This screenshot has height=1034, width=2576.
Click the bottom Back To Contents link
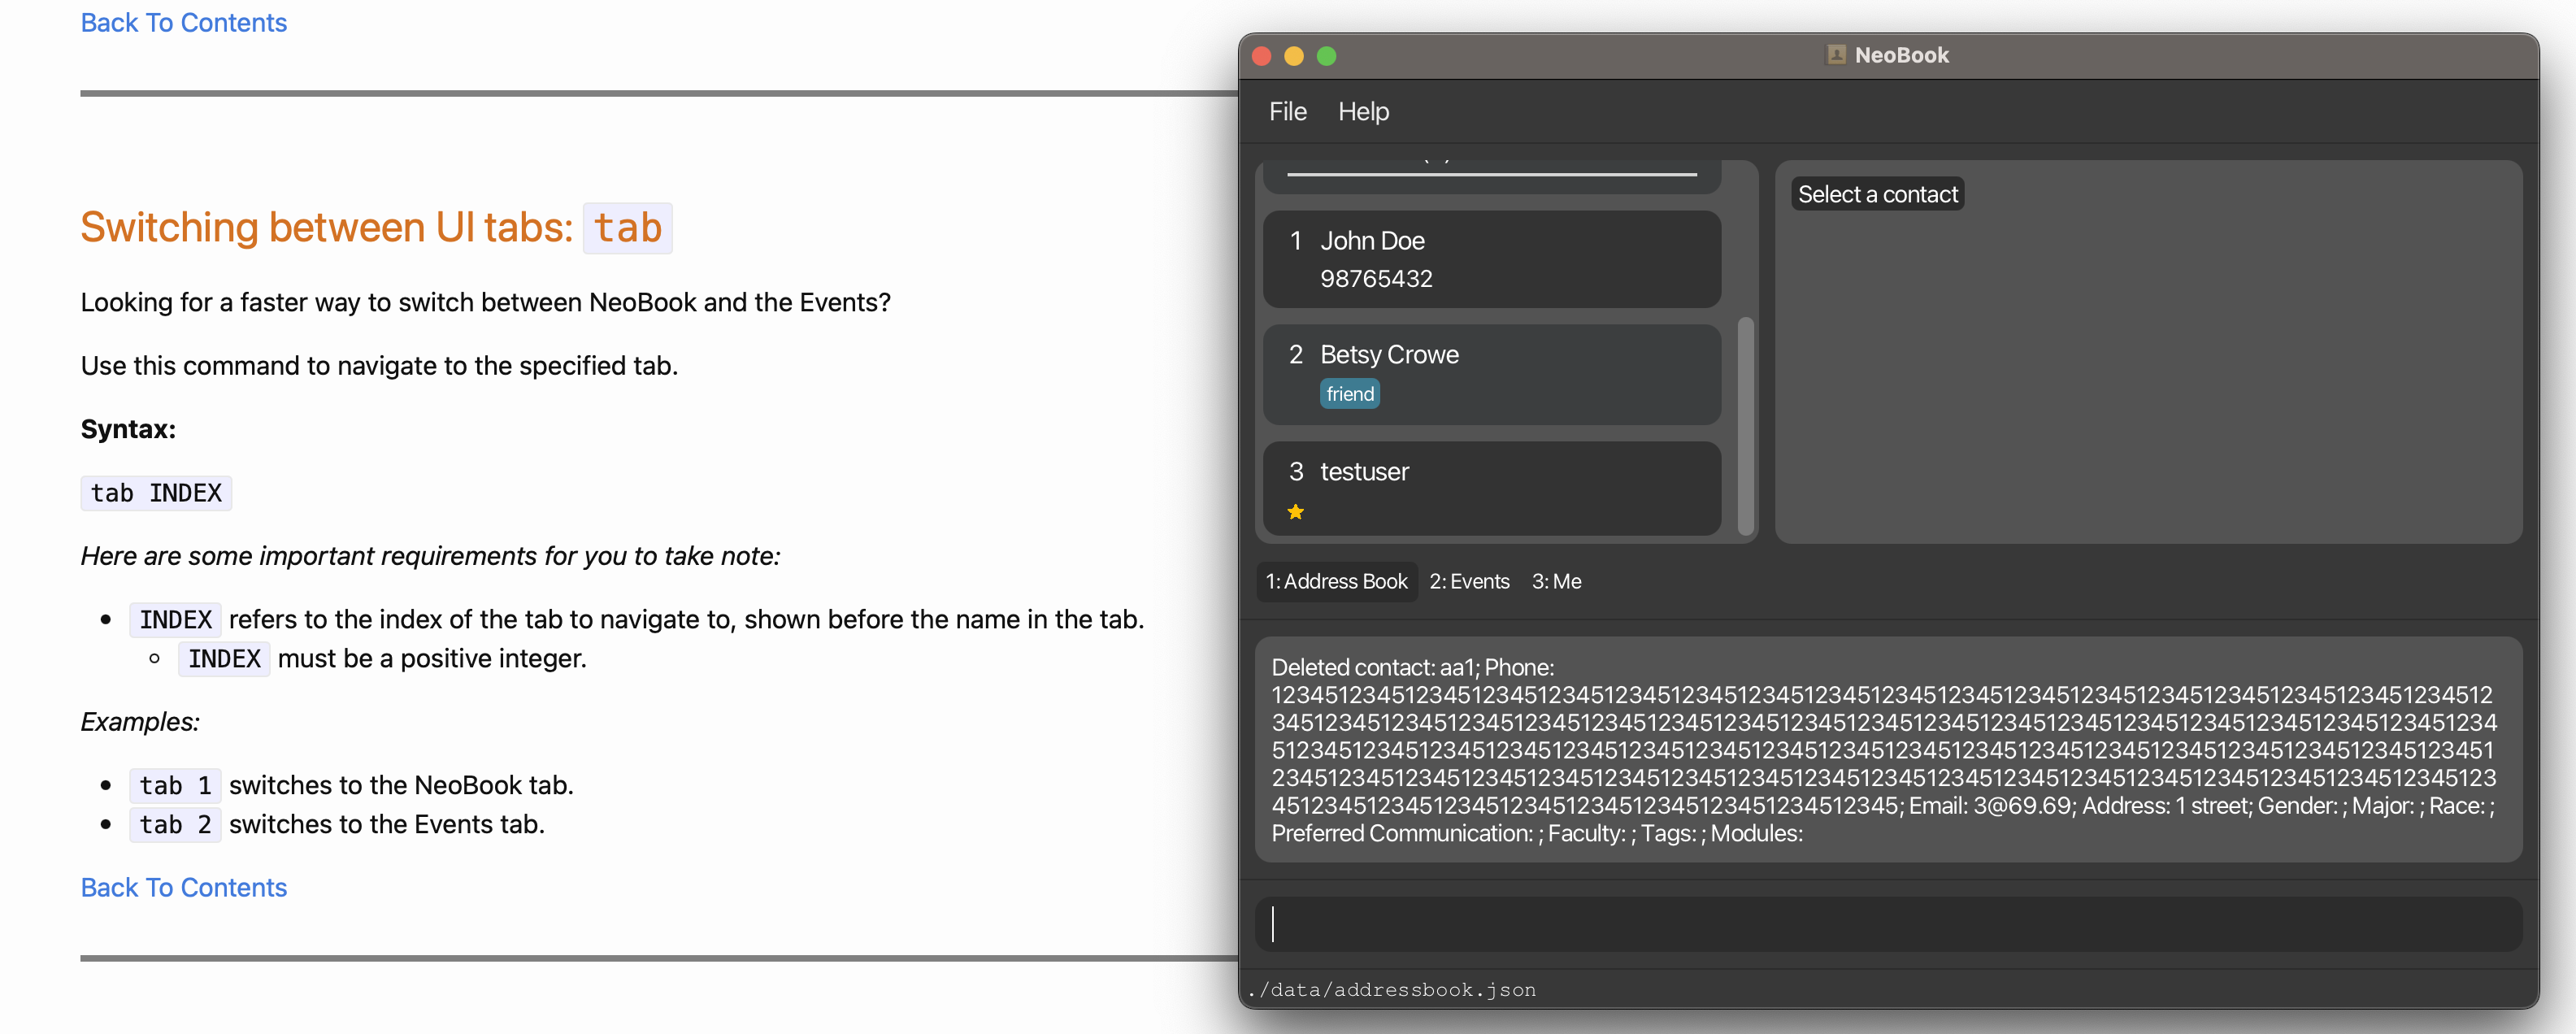[183, 887]
